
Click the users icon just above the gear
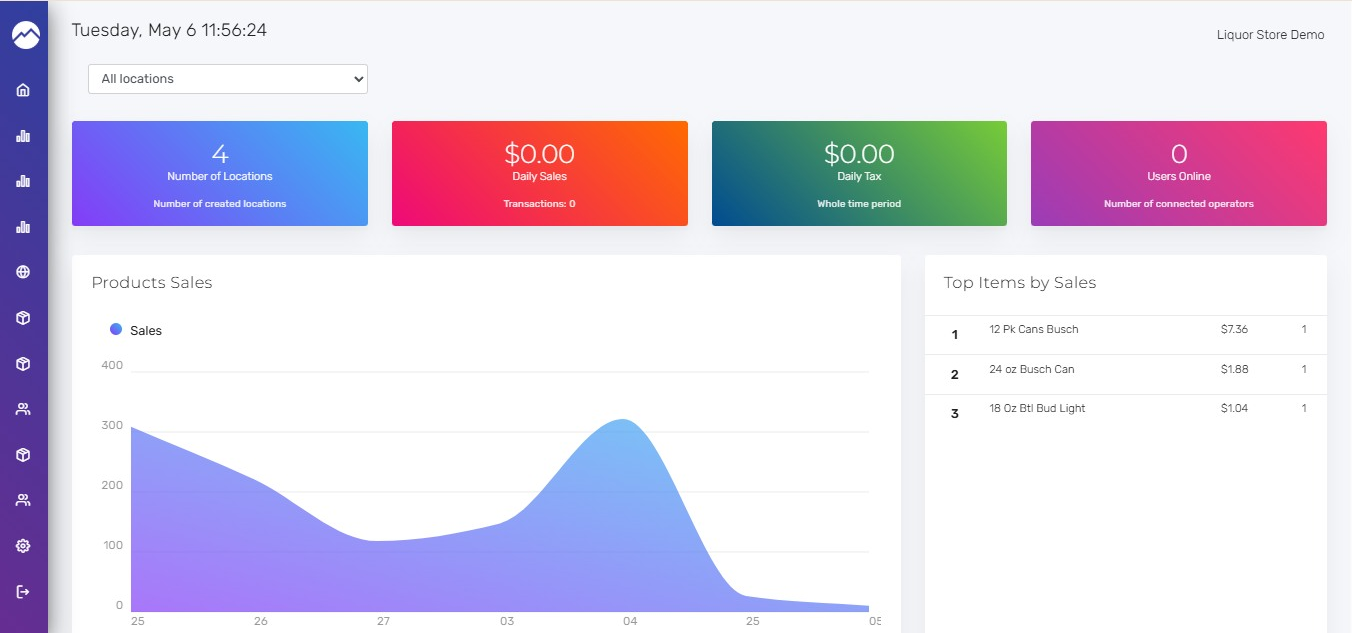23,500
